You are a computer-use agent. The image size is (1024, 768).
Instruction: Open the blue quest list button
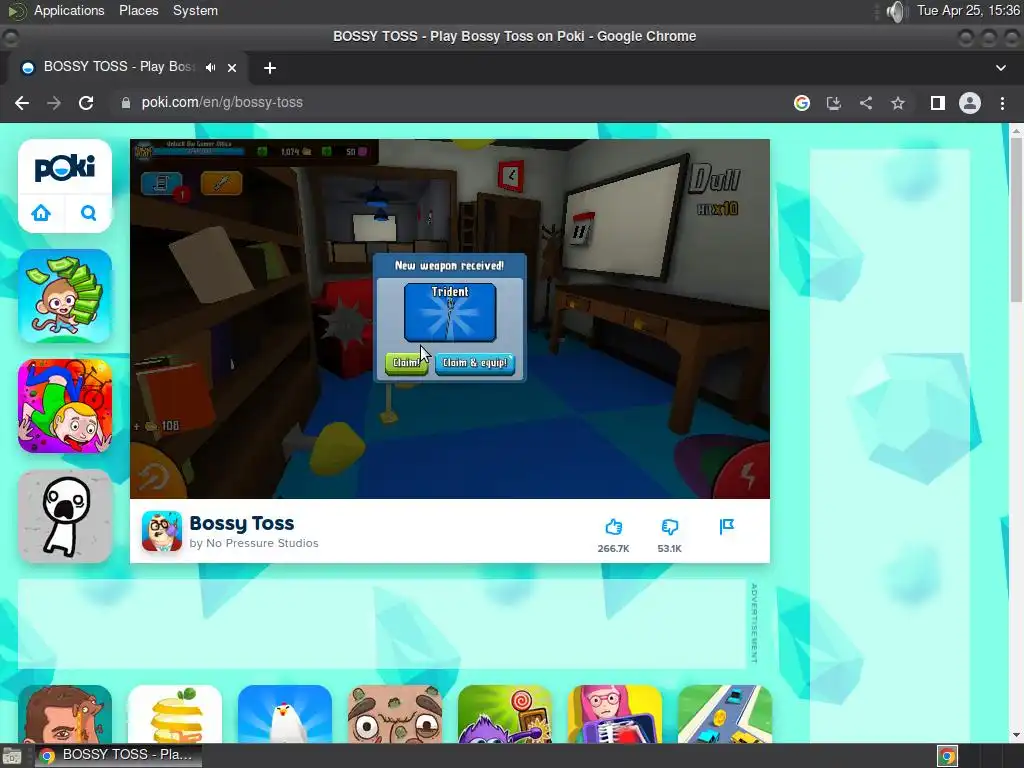[x=161, y=184]
